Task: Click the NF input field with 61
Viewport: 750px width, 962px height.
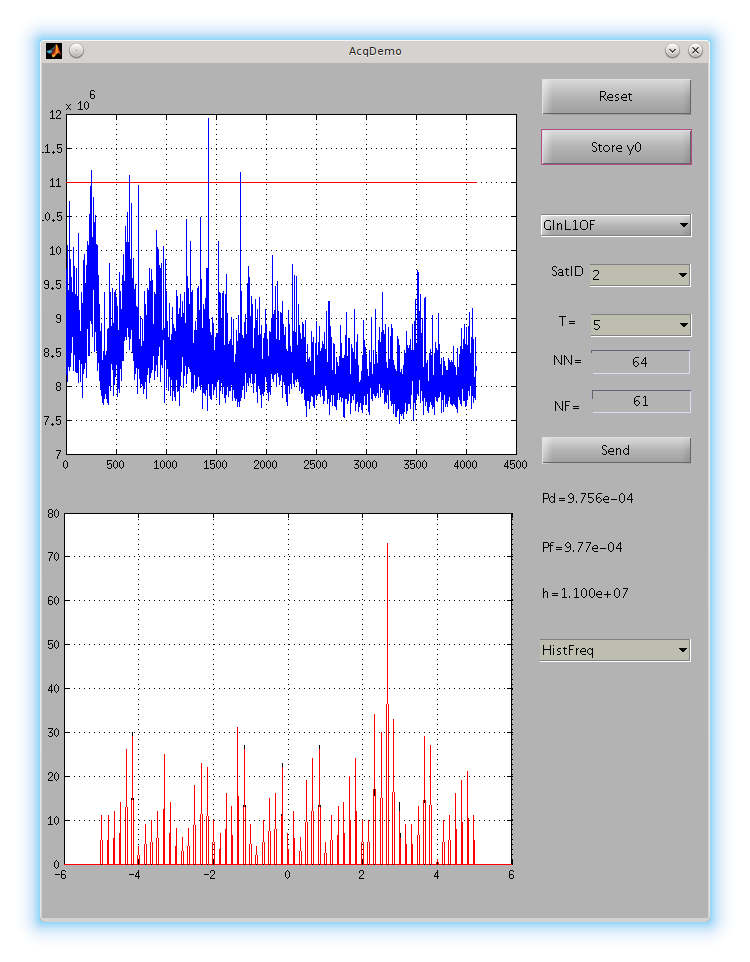Action: coord(641,401)
